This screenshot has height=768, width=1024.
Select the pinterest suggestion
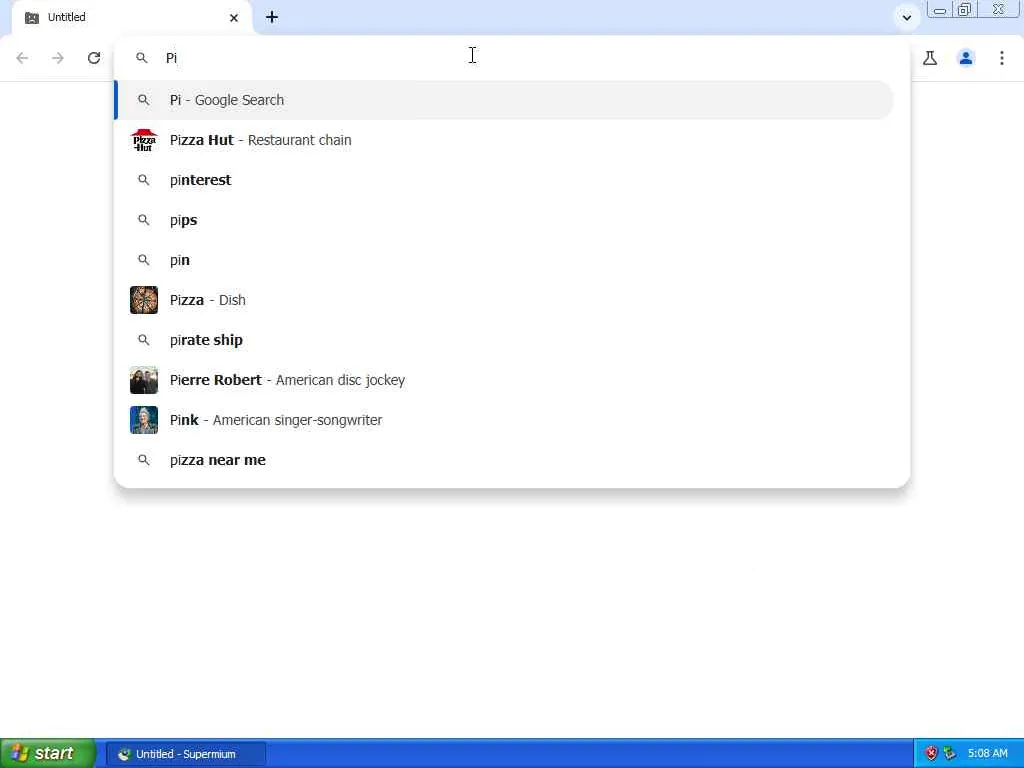coord(504,180)
